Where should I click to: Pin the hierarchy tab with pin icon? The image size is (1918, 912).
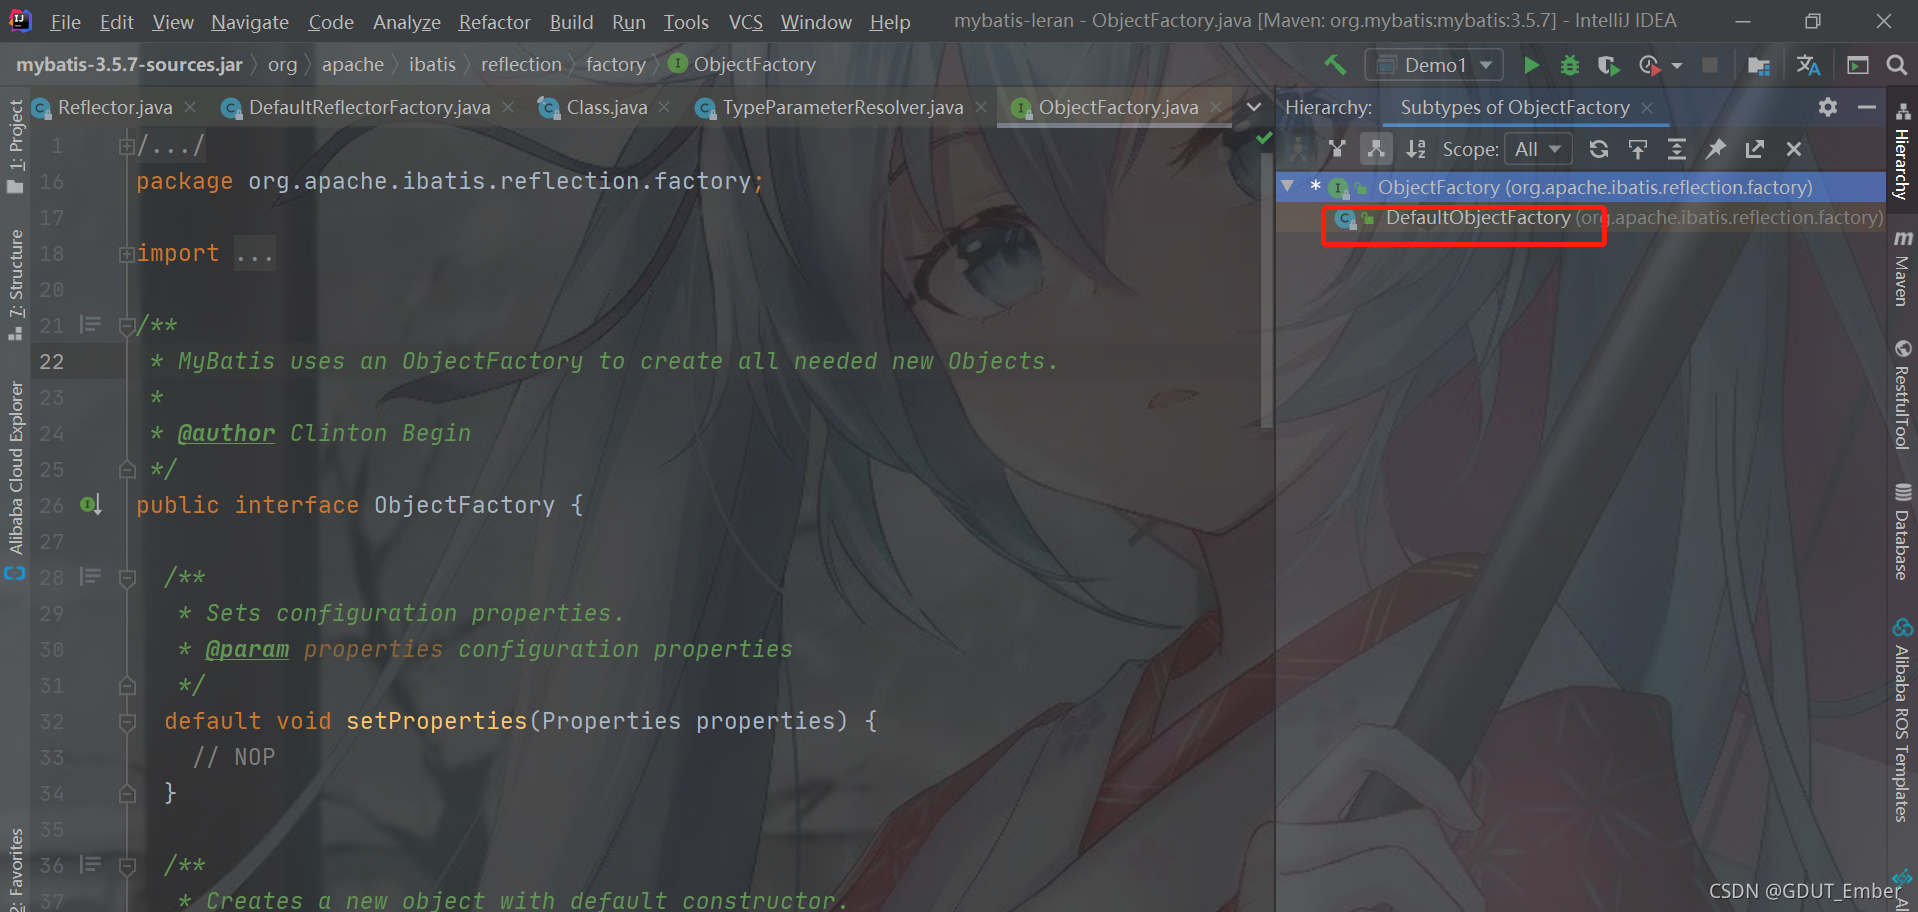1716,149
